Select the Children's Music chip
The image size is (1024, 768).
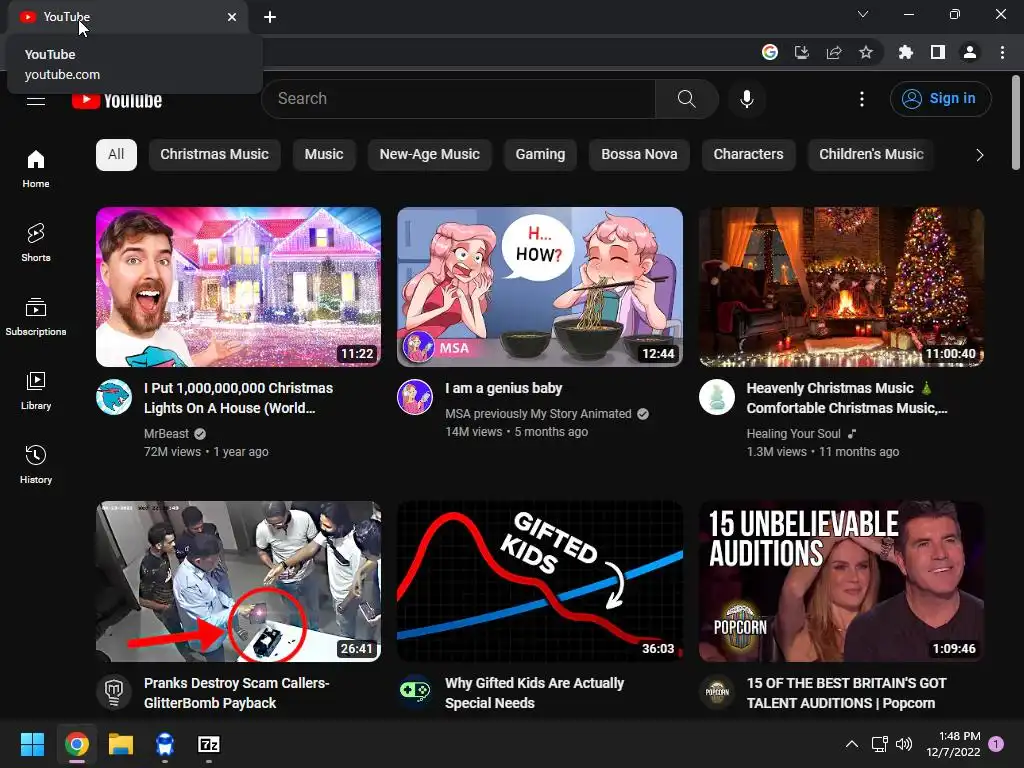[x=871, y=155]
